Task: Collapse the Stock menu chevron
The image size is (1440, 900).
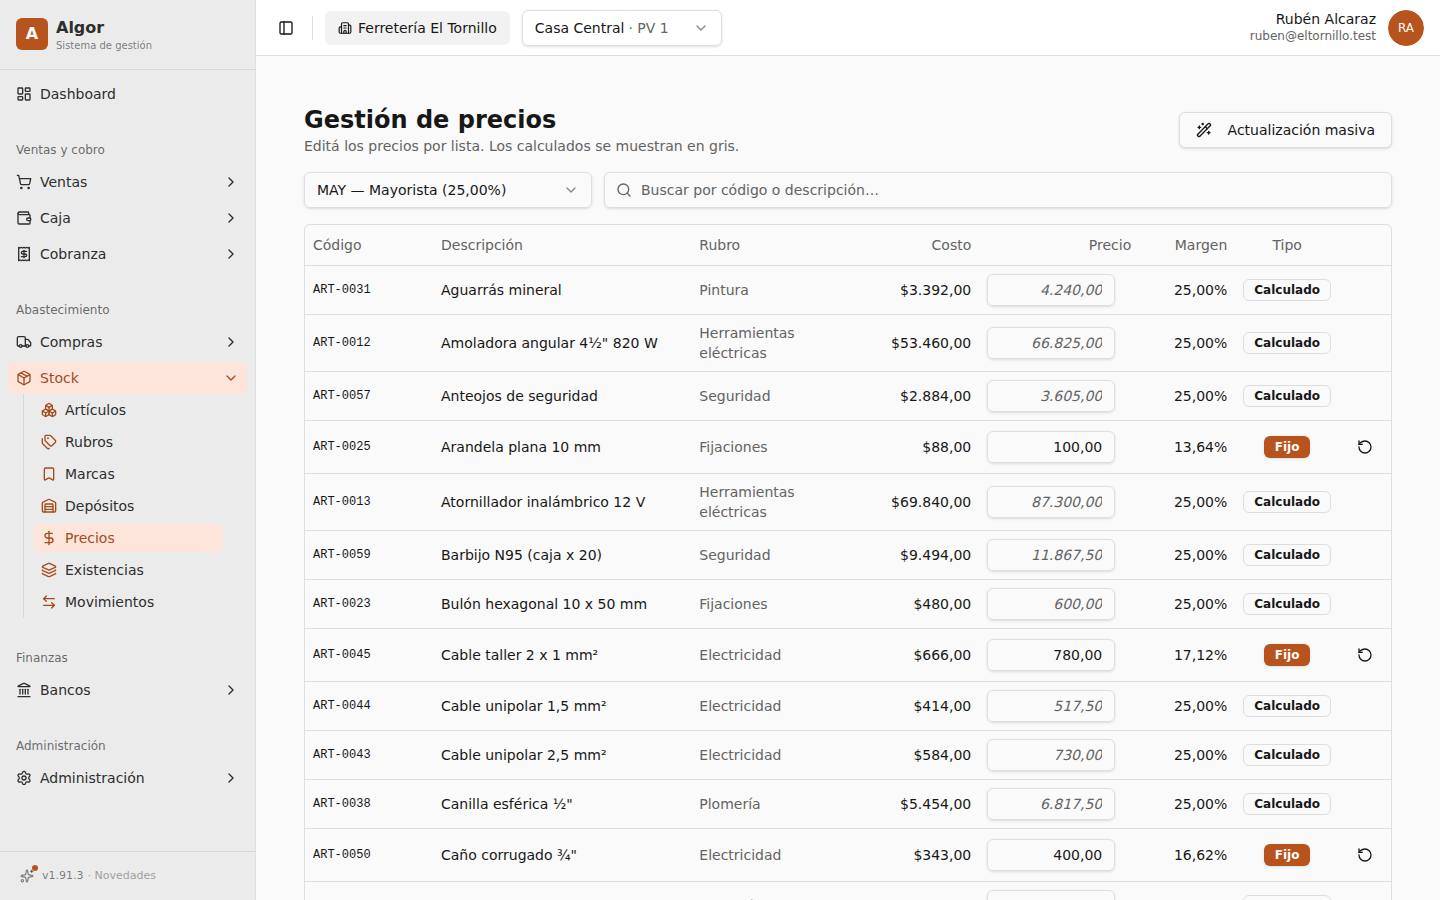Action: [x=231, y=378]
